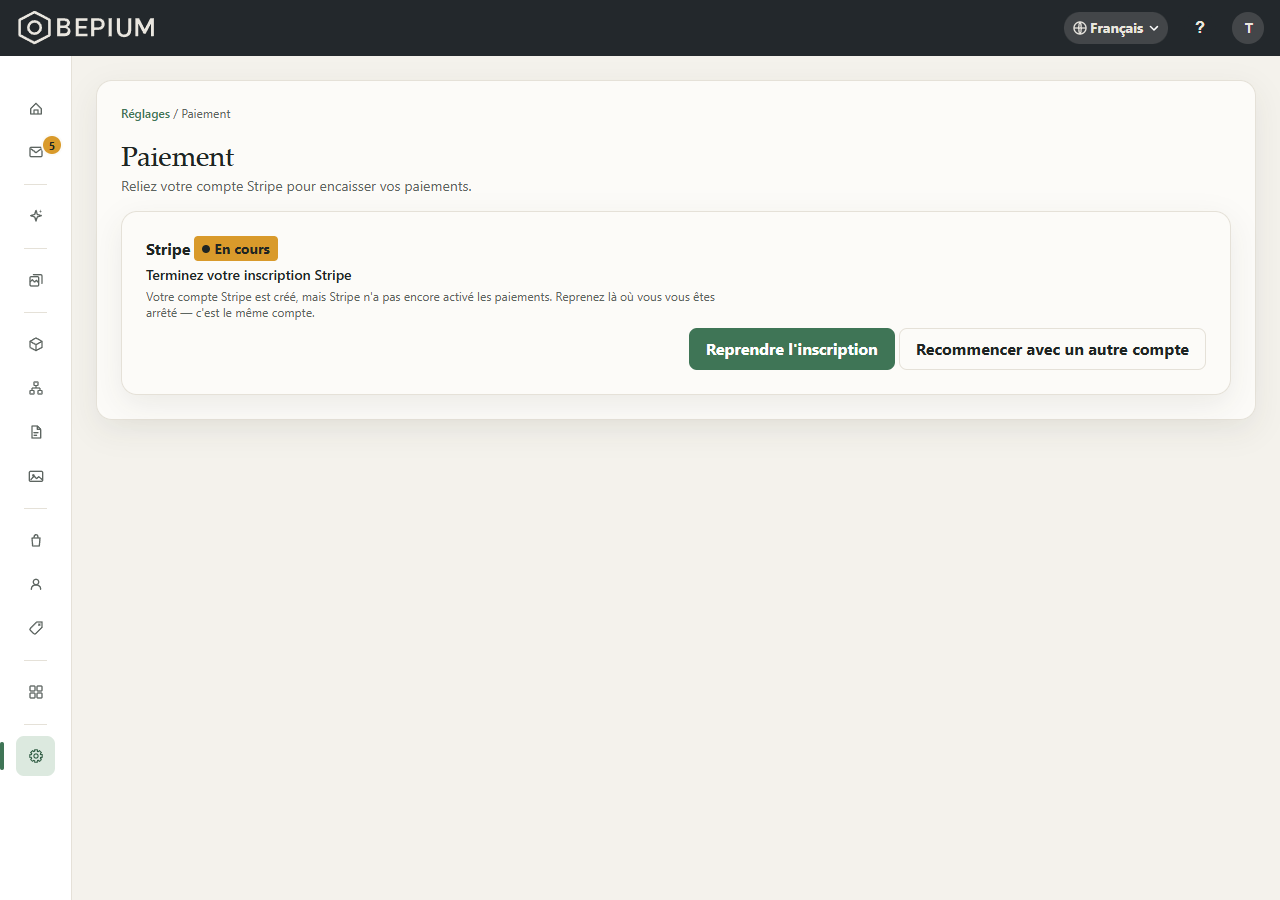This screenshot has height=900, width=1280.
Task: Click the question mark help icon
Action: click(1200, 28)
